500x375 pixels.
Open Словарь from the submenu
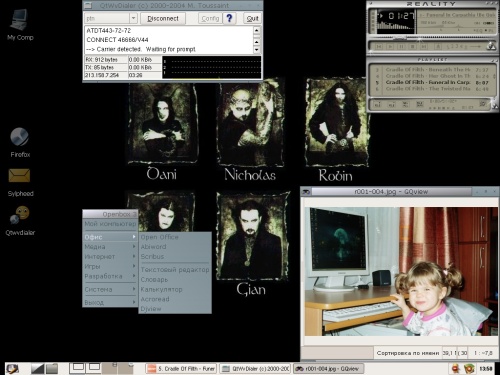175,279
